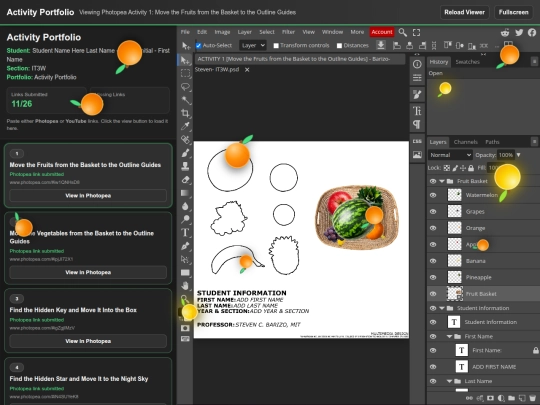Open the Character panel icon
Screen dimensions: 540x405
point(417,111)
